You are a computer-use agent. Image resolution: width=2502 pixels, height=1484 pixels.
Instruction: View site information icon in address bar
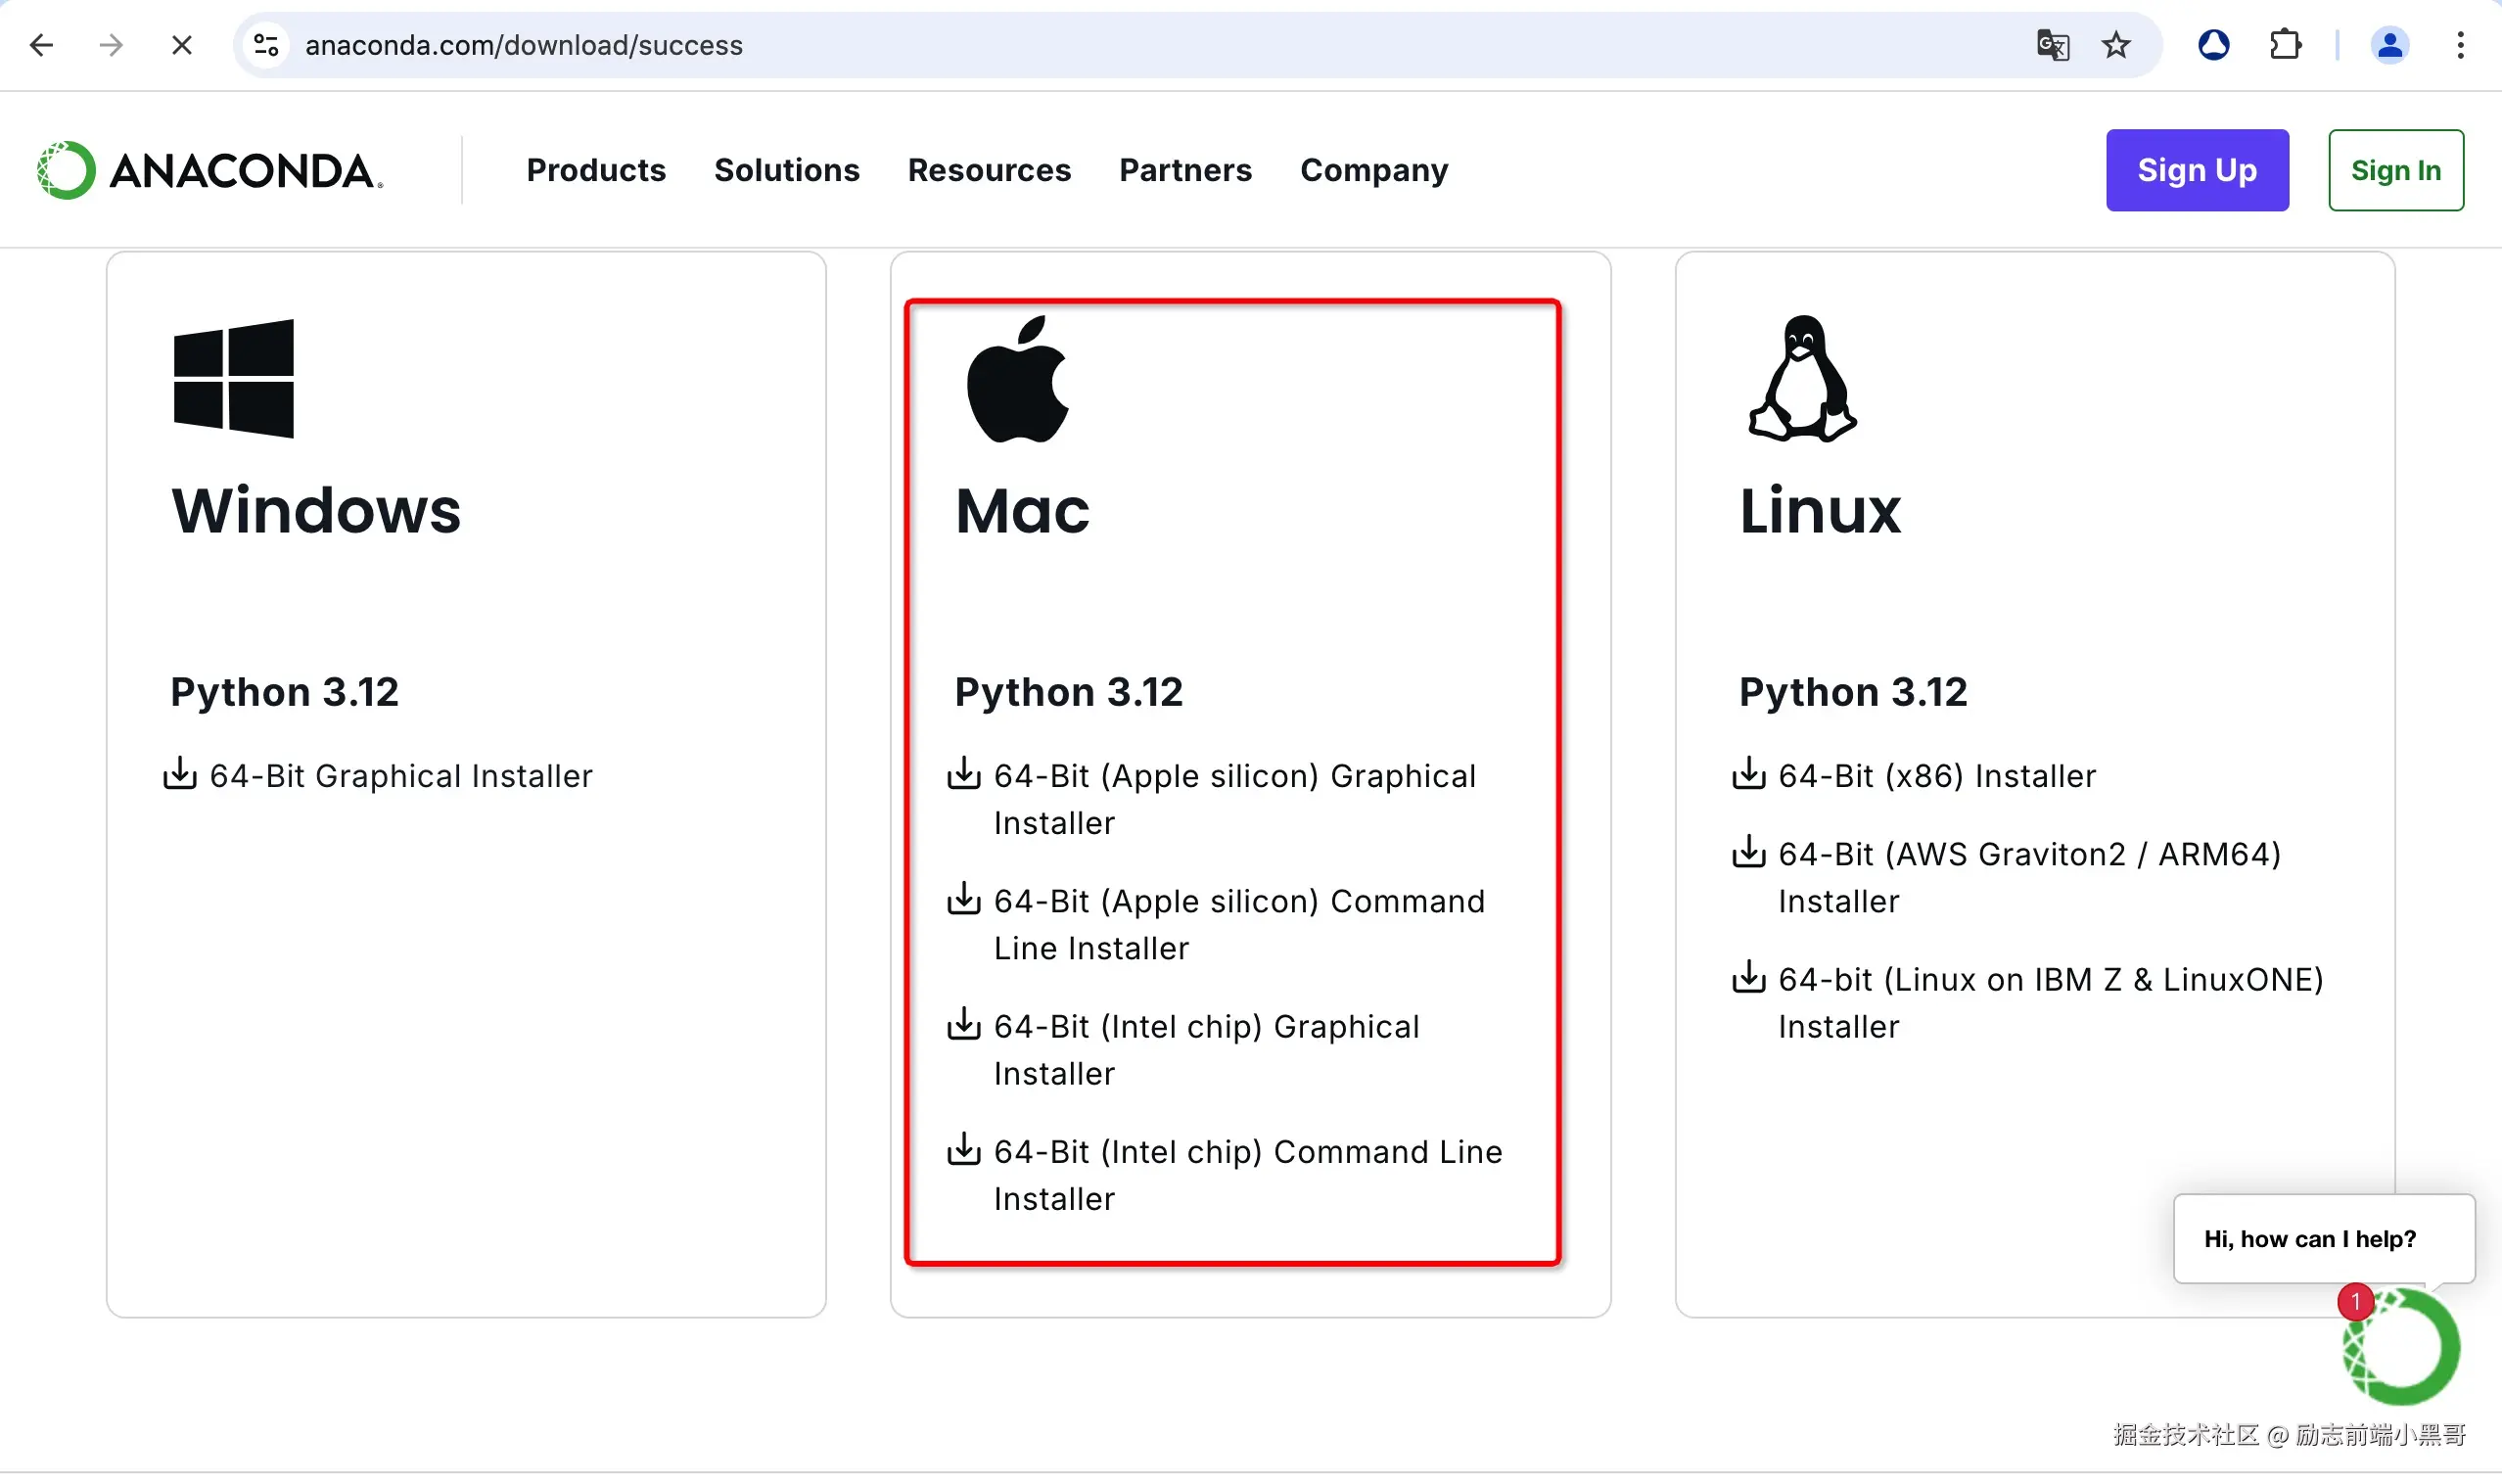point(266,45)
